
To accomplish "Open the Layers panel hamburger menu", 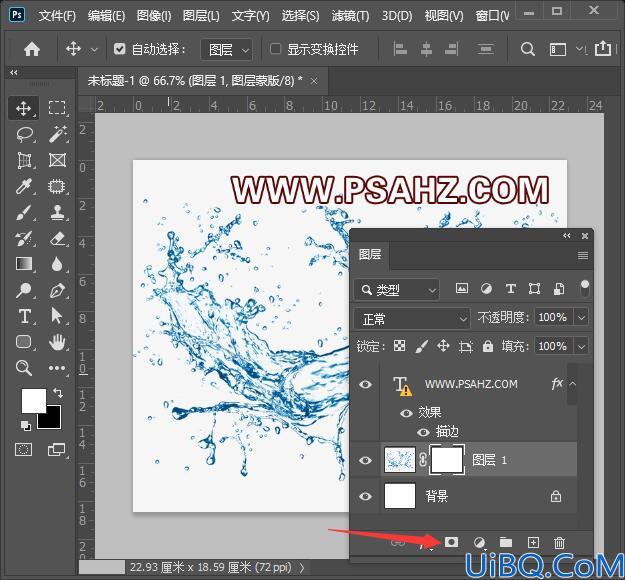I will pos(583,256).
